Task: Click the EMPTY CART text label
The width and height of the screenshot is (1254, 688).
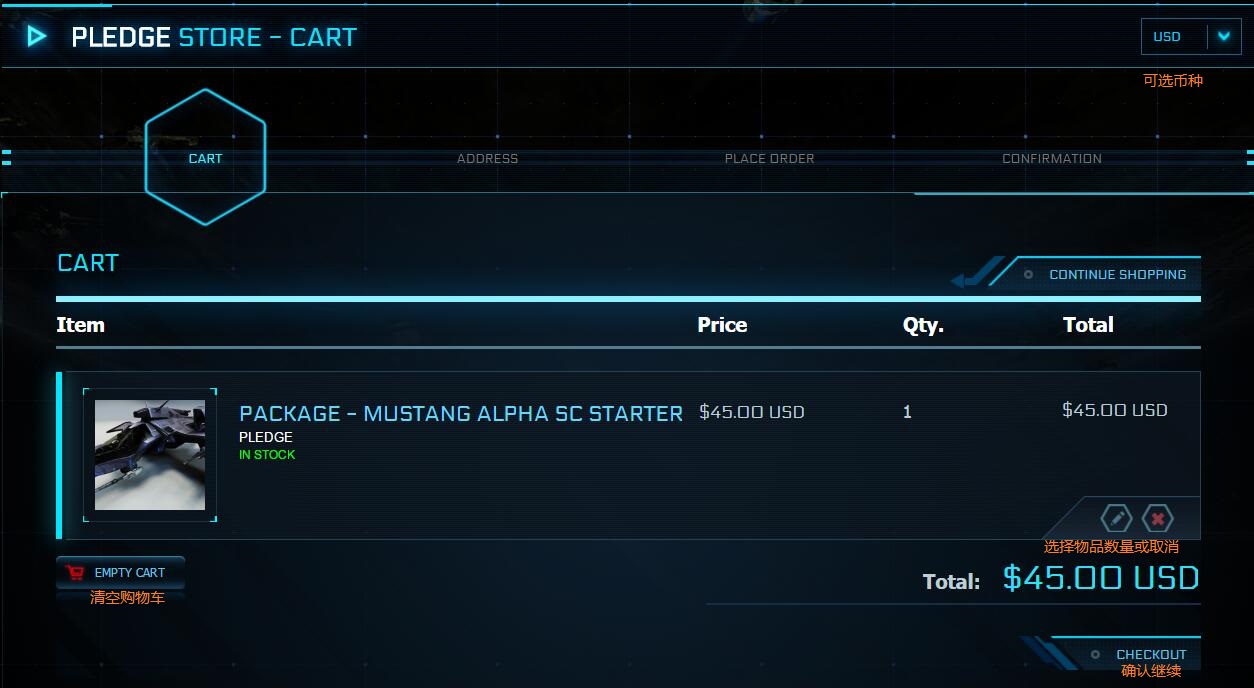Action: click(x=130, y=573)
